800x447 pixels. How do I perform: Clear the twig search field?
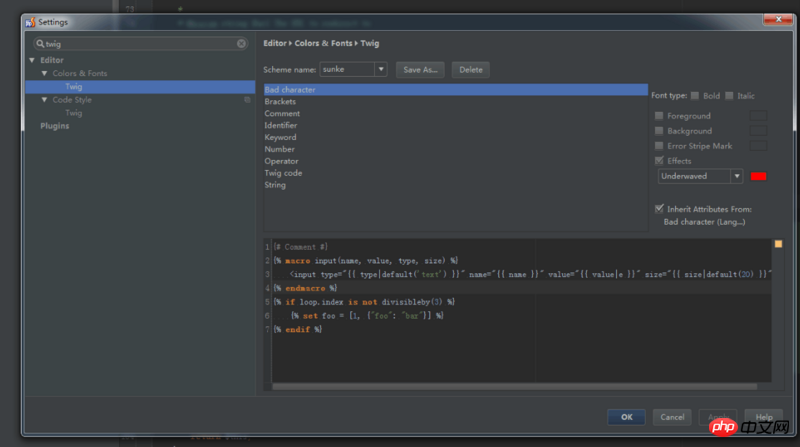pyautogui.click(x=241, y=44)
